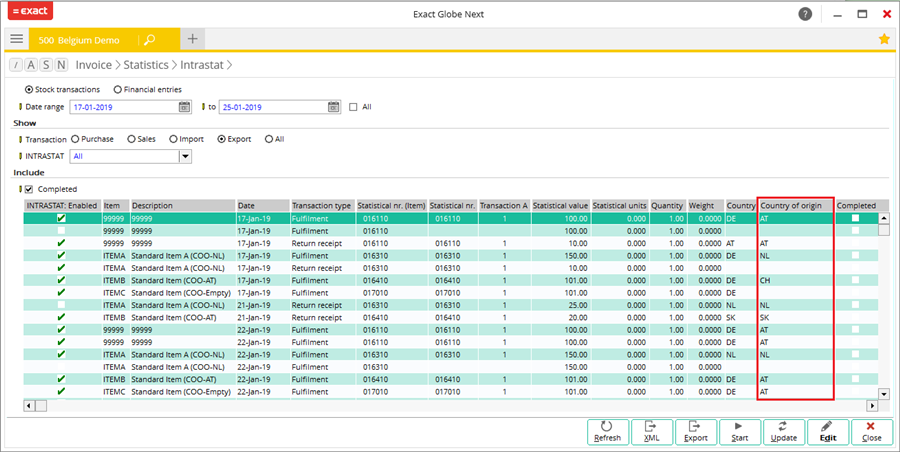Open calendar for start date
The image size is (900, 452).
click(184, 107)
